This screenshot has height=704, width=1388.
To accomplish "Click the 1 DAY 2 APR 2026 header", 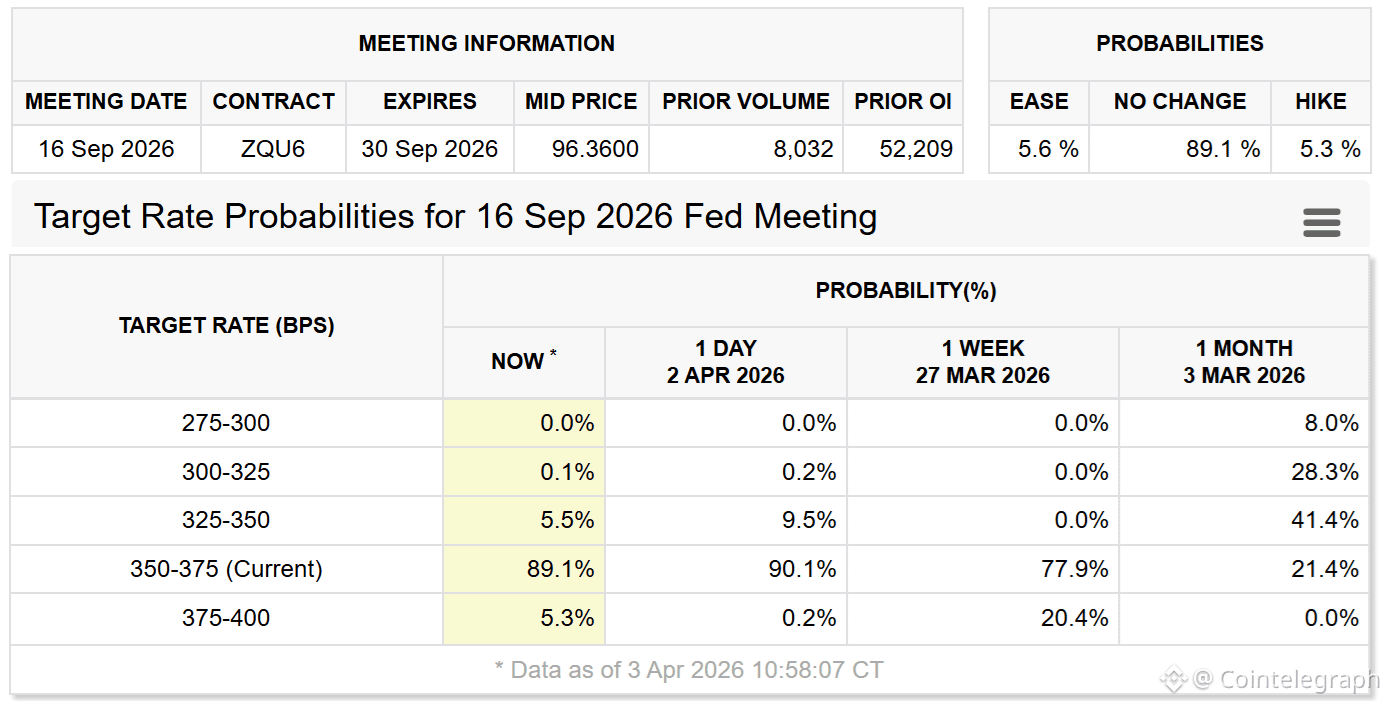I will click(x=726, y=362).
